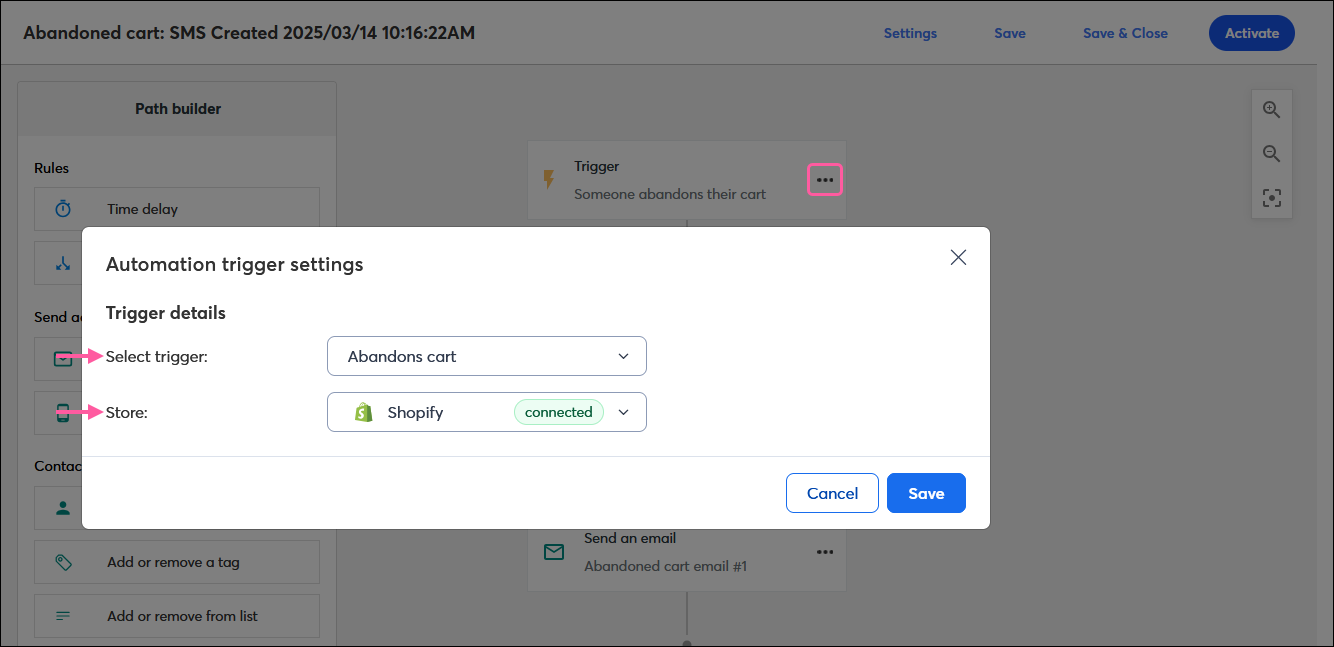Select Add or remove from list
The image size is (1334, 647).
click(x=177, y=616)
